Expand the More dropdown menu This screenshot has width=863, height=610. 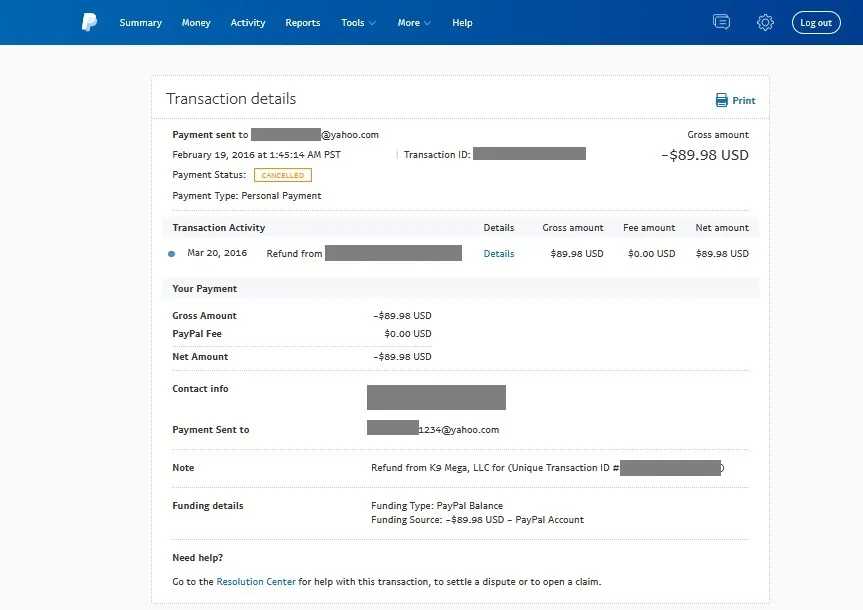tap(414, 23)
